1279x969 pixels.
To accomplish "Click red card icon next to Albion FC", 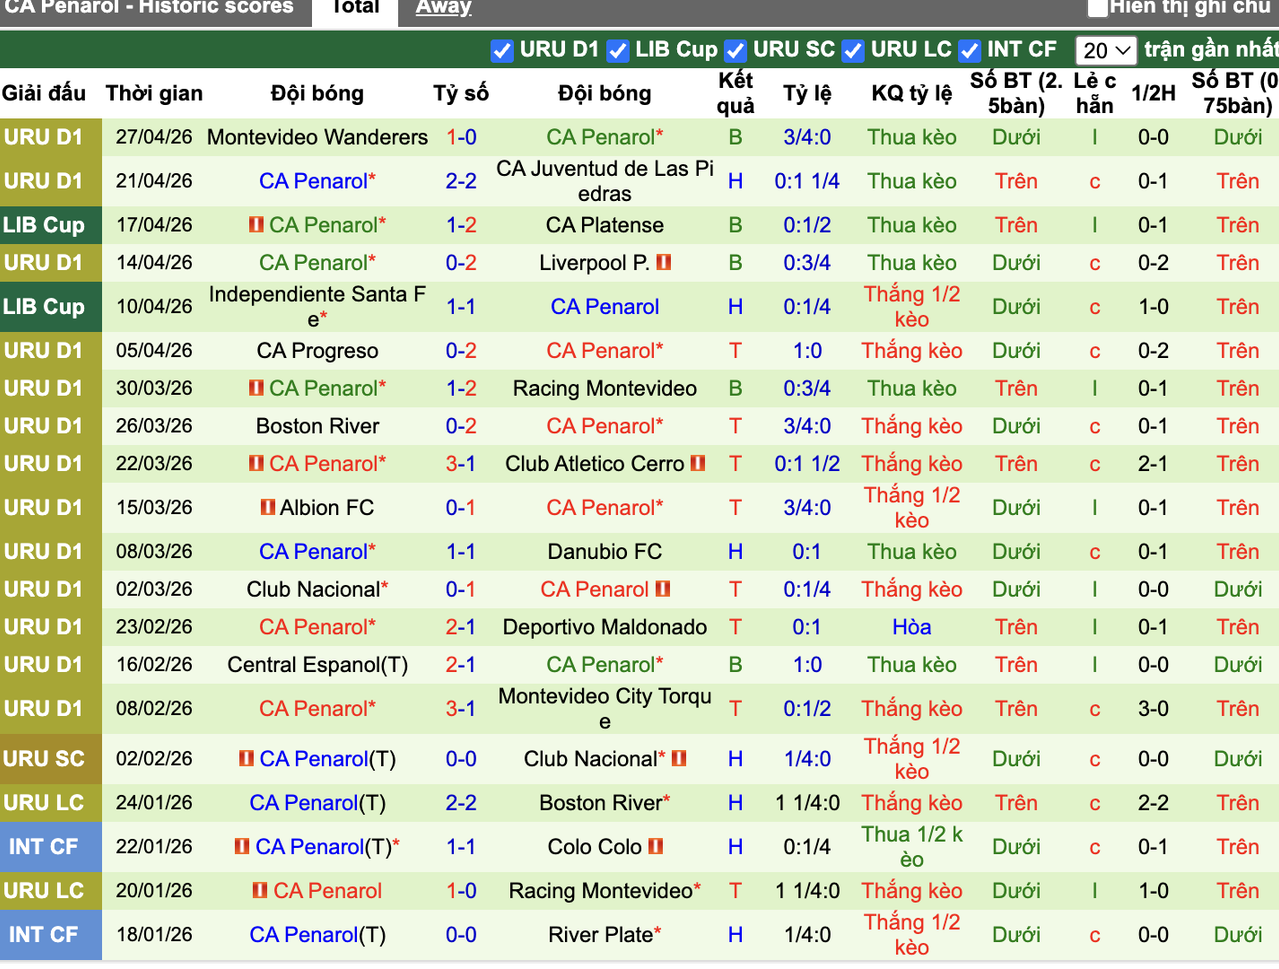I will click(268, 508).
